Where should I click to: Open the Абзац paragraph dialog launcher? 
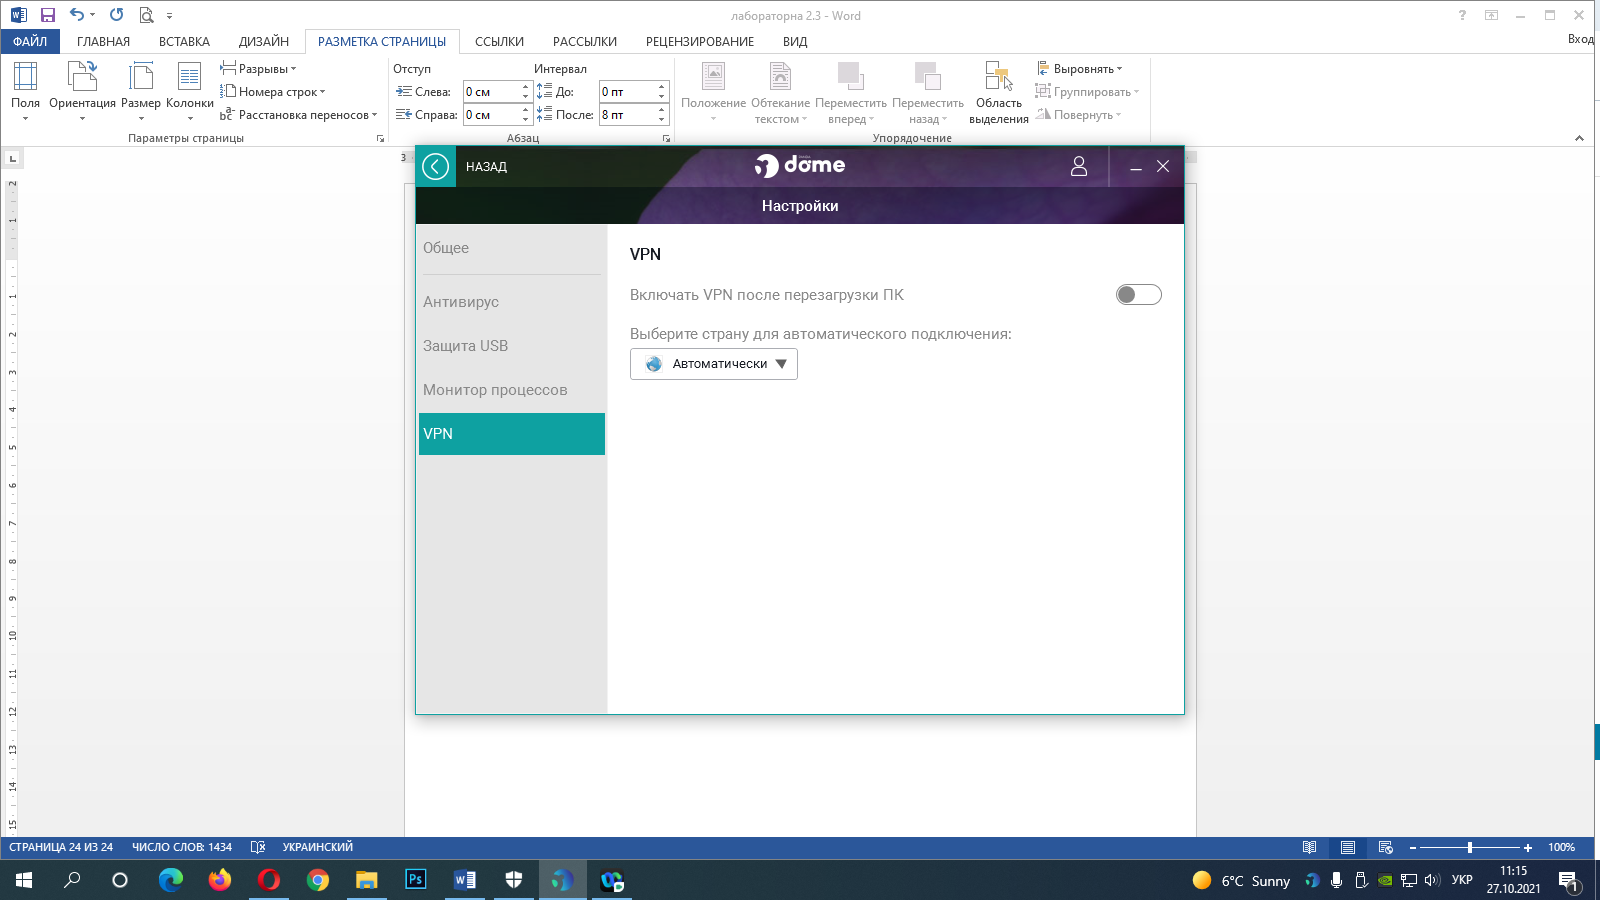[x=666, y=138]
